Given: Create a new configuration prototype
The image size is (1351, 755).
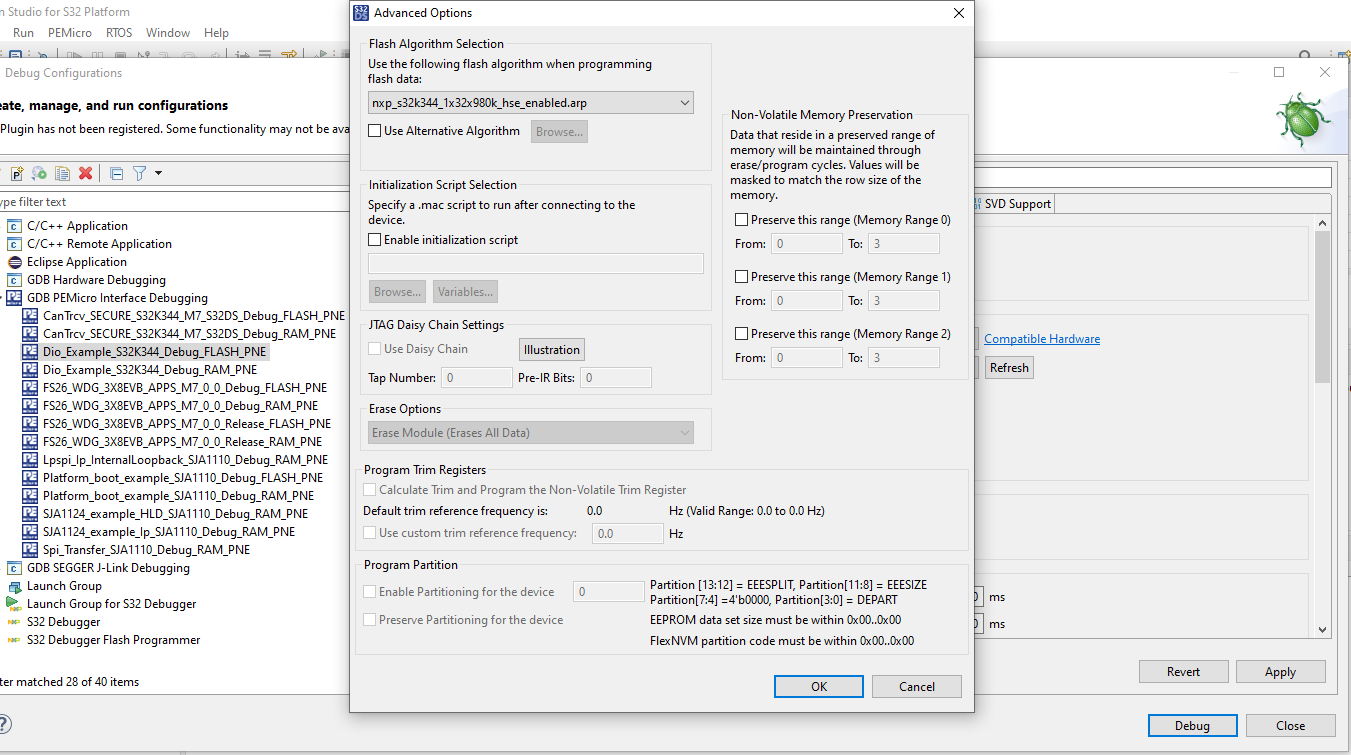Looking at the screenshot, I should pos(17,173).
